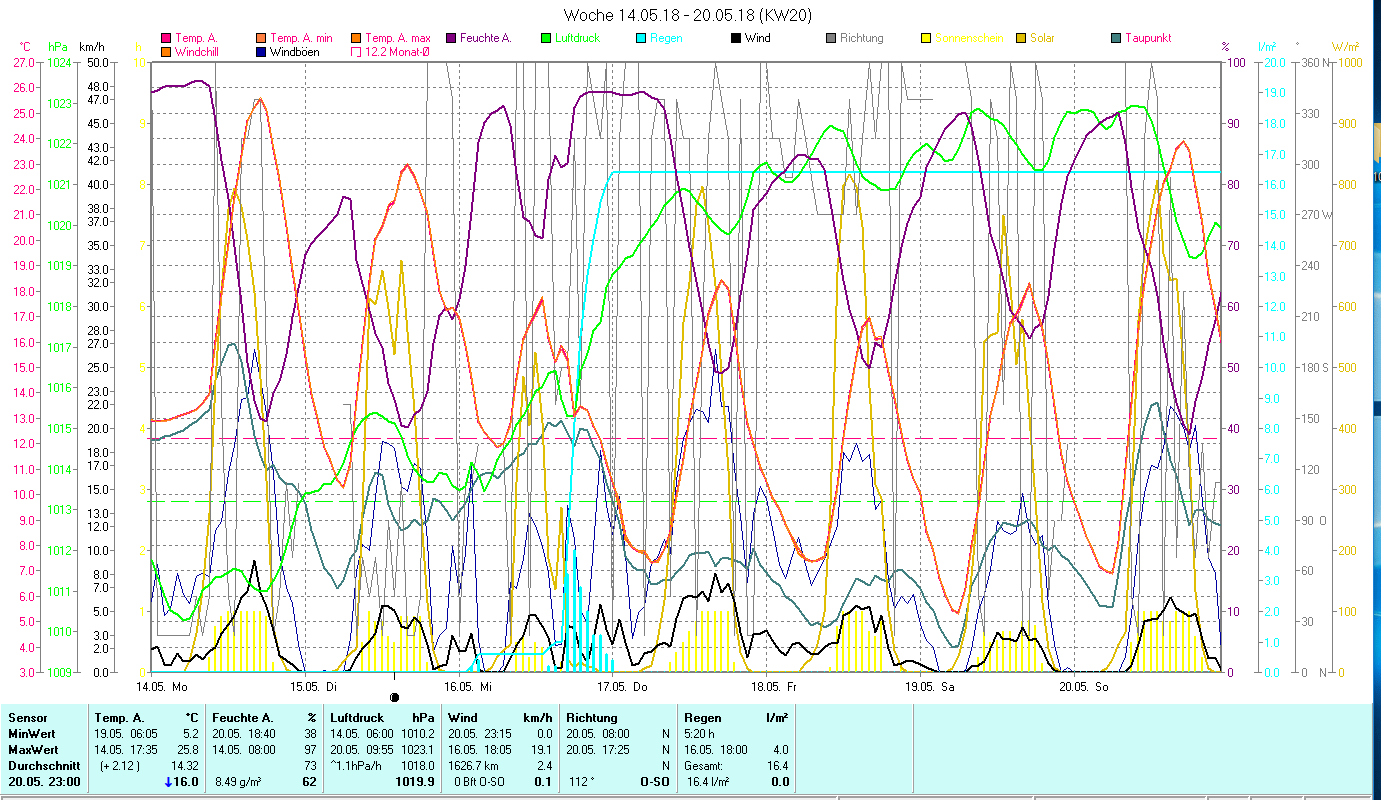Click the '18.05. Fr' date label

[775, 687]
